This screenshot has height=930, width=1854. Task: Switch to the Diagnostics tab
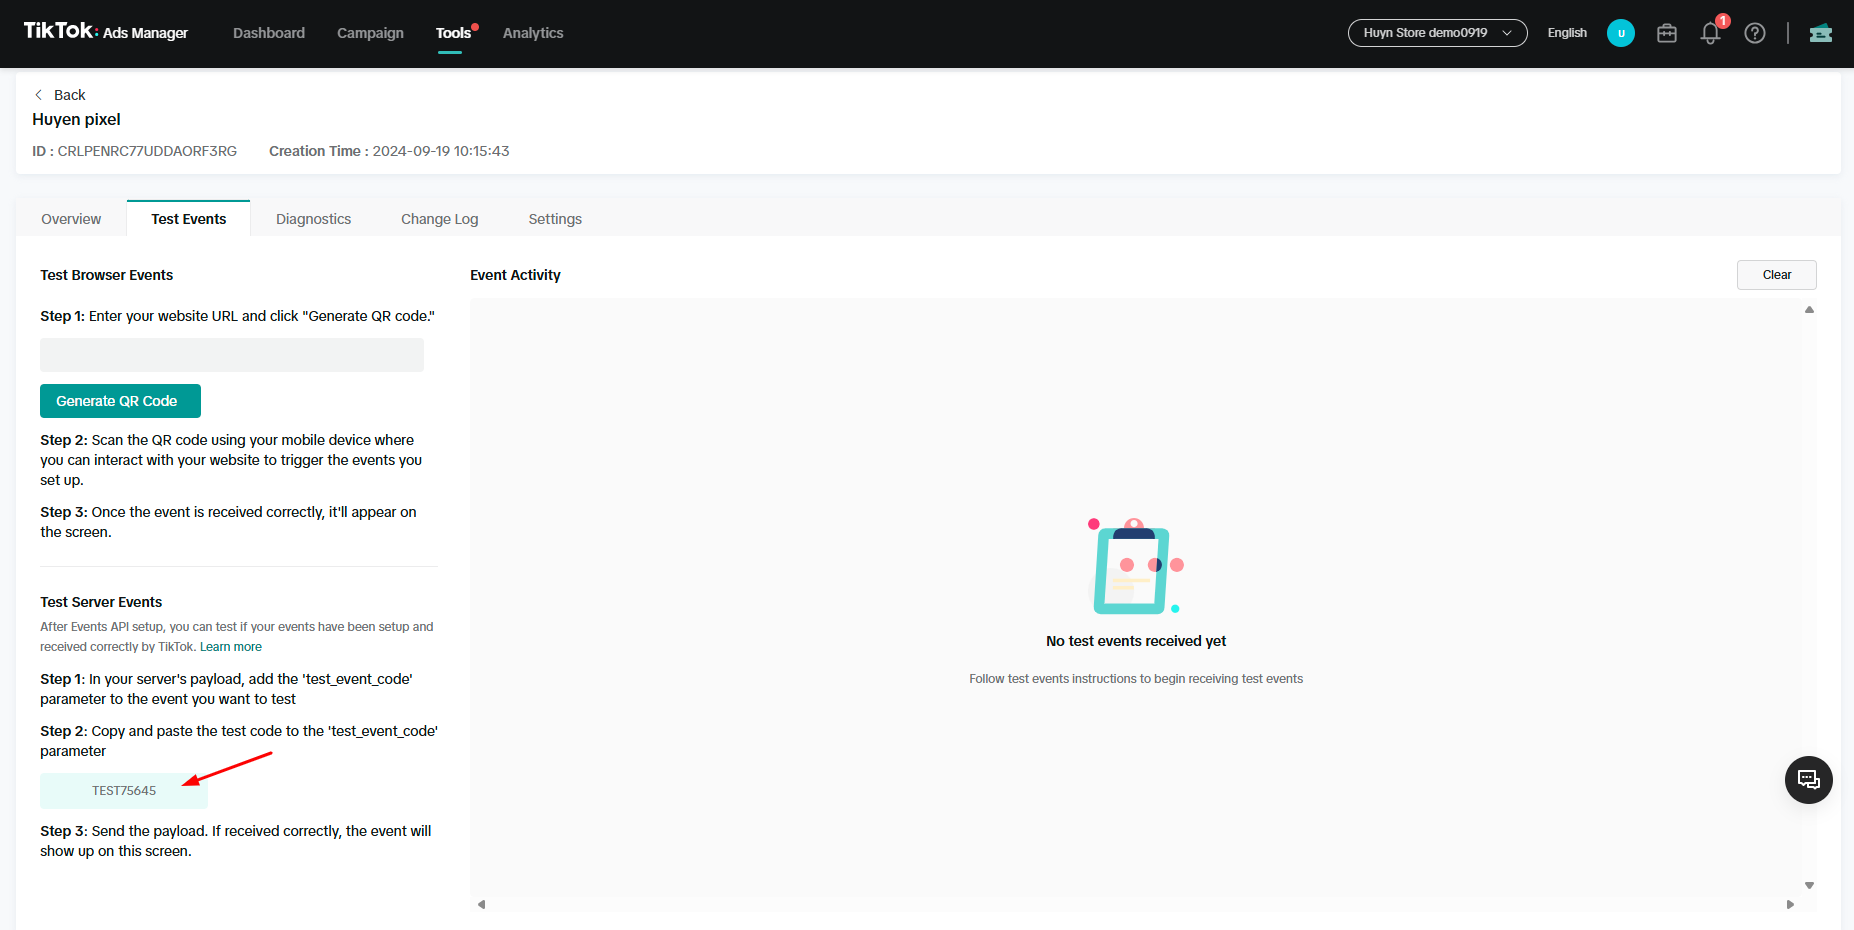pos(313,219)
